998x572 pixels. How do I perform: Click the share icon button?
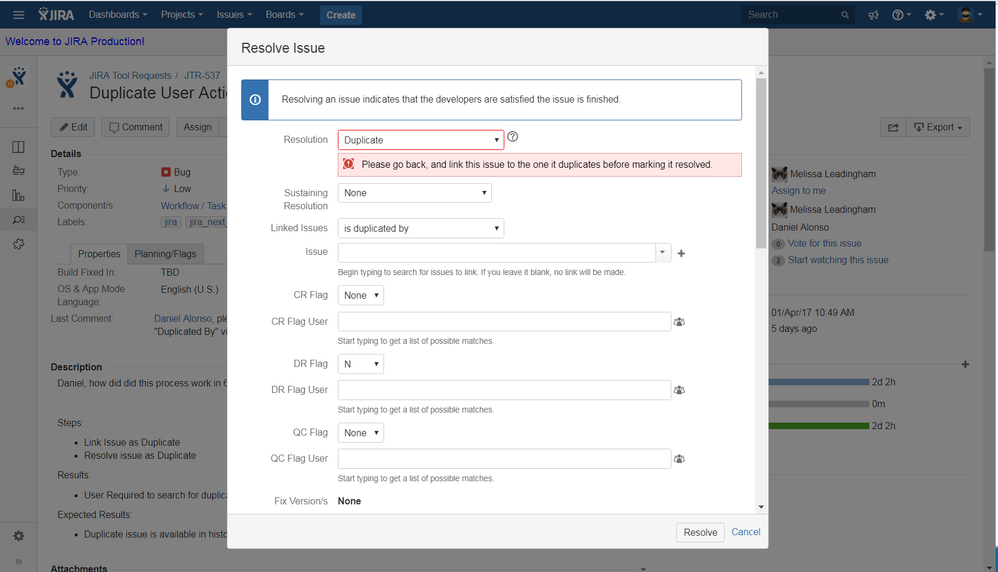pyautogui.click(x=894, y=127)
